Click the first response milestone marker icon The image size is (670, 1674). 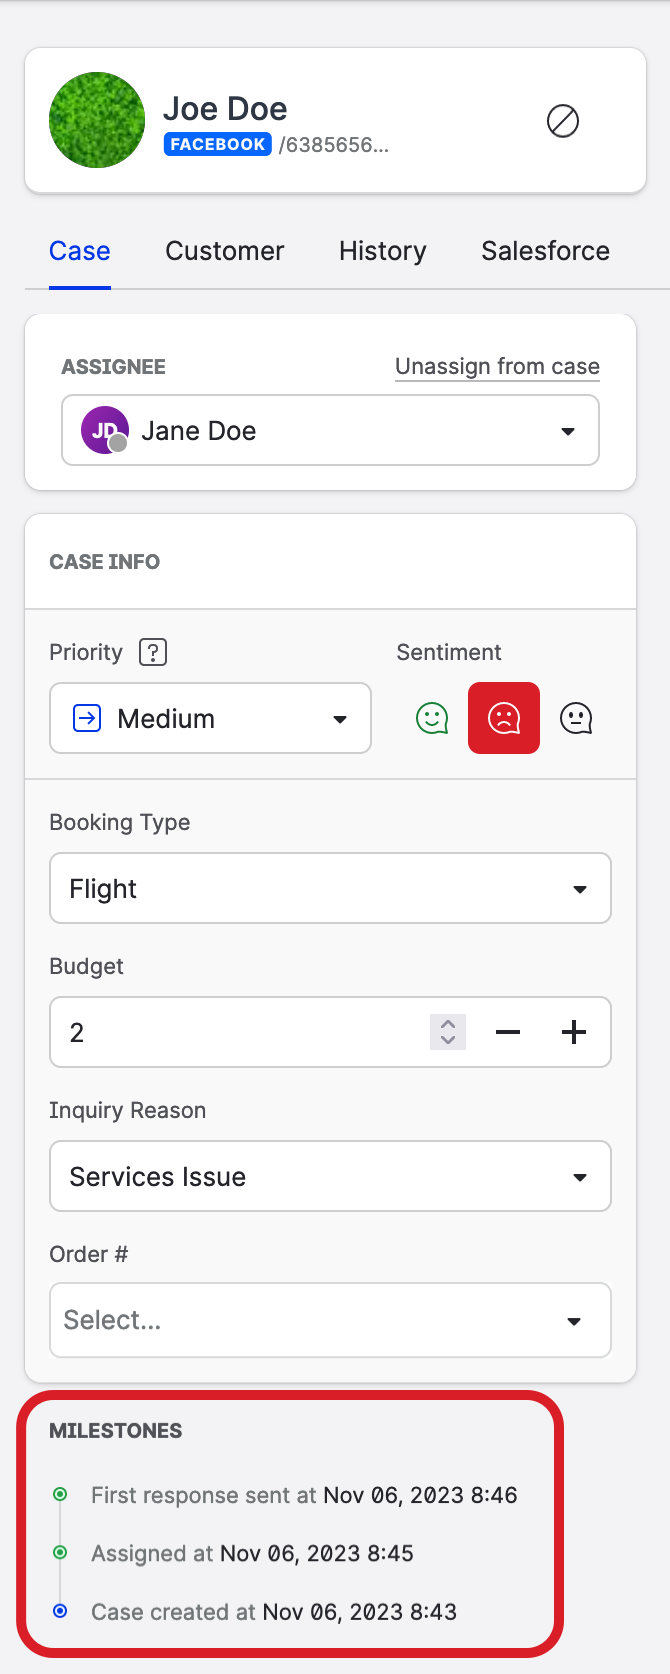(60, 1495)
